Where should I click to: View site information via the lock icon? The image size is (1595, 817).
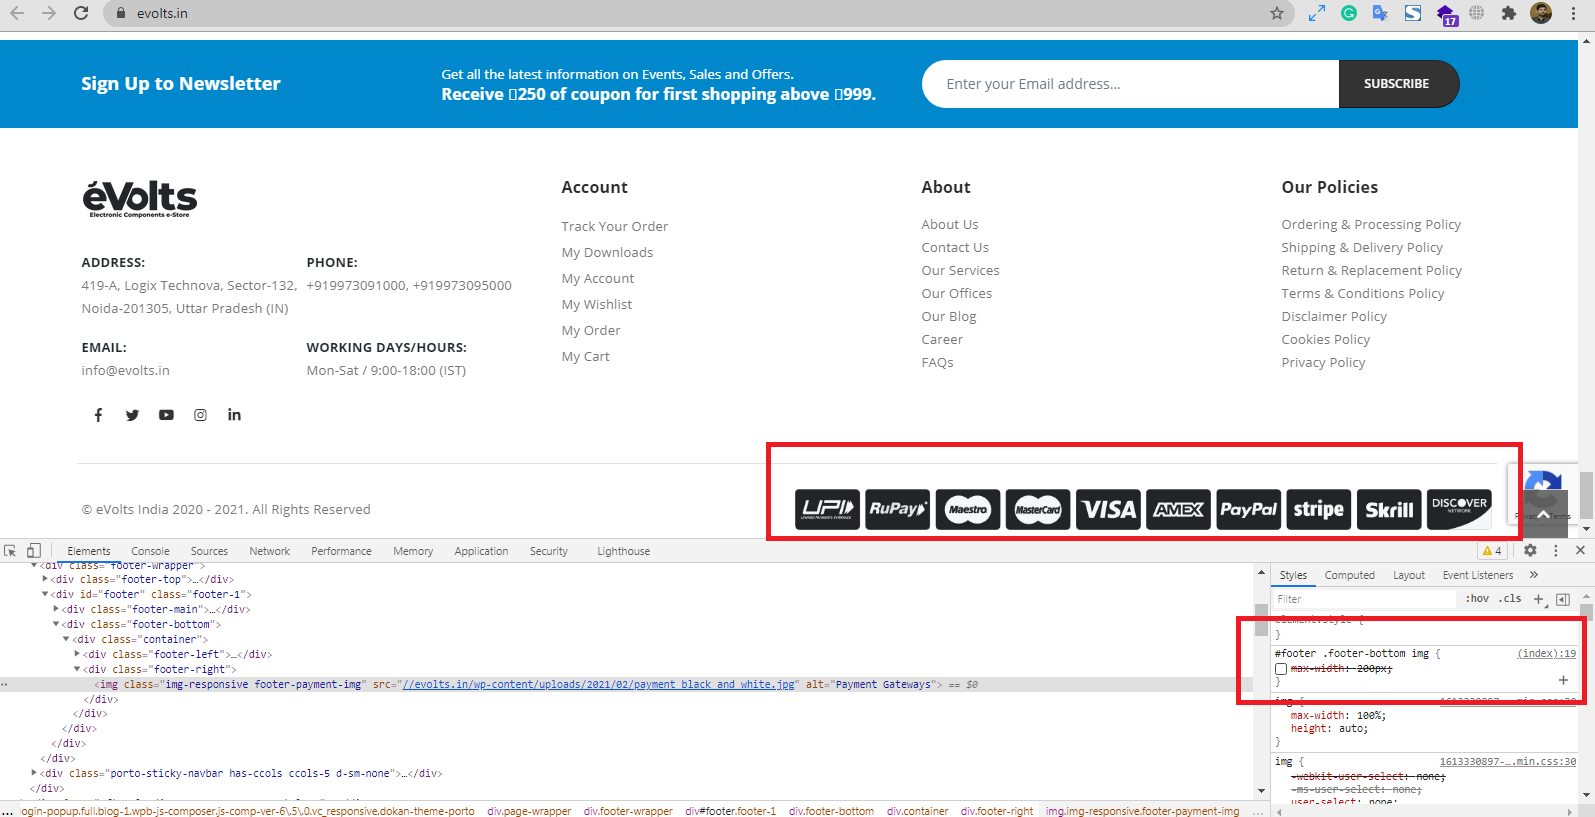tap(121, 13)
